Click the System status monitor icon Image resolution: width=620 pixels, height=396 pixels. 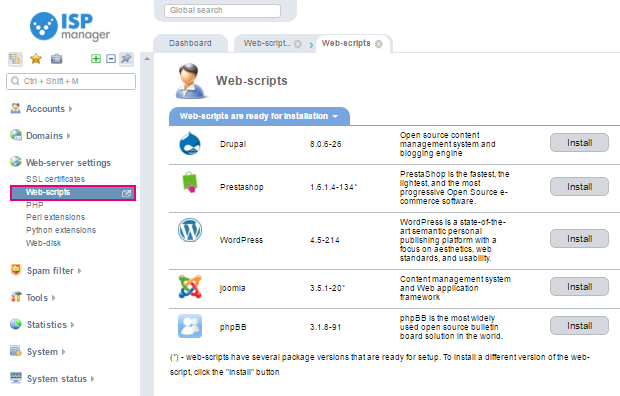16,377
